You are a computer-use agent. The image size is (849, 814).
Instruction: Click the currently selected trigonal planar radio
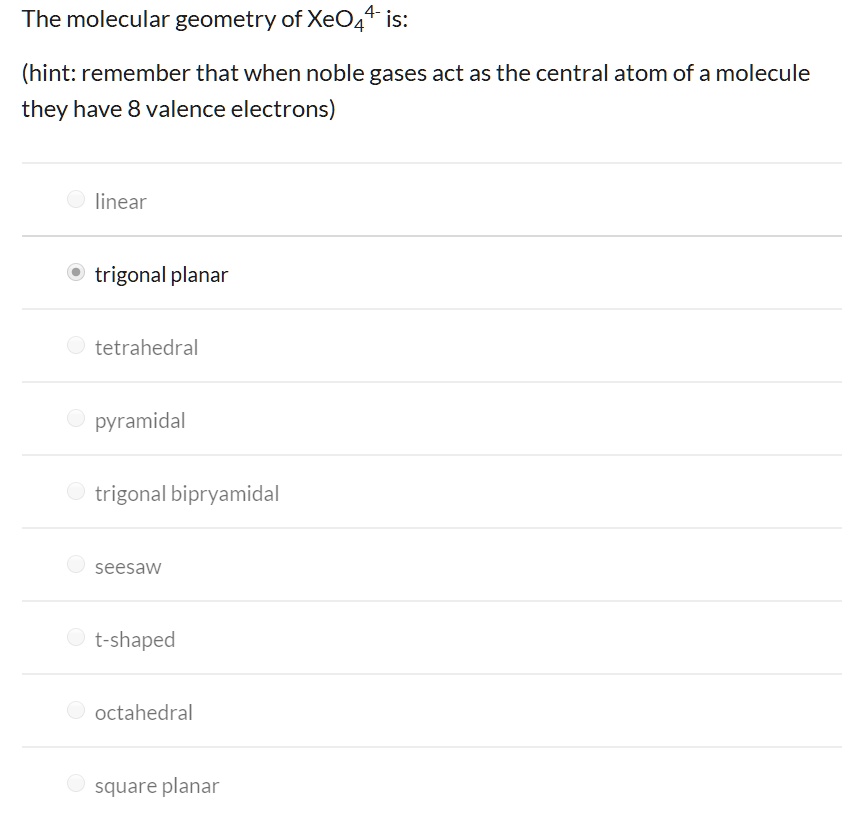[x=75, y=272]
